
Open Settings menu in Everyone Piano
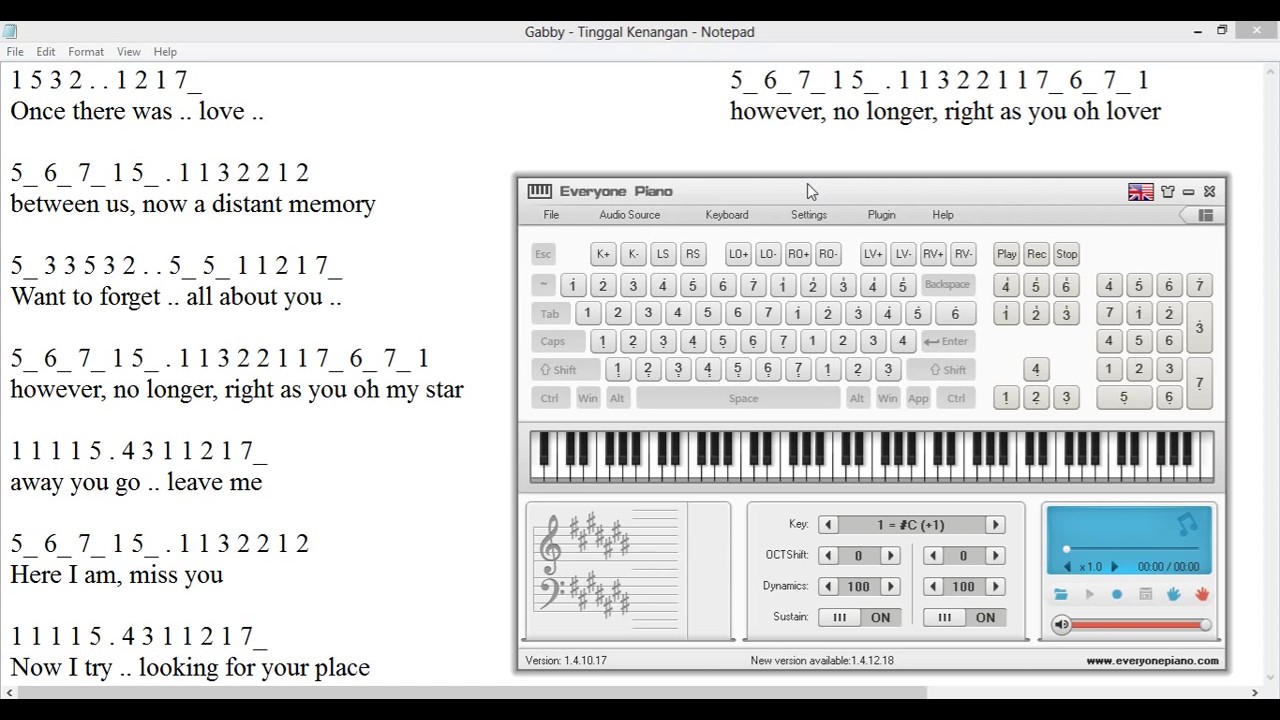809,215
